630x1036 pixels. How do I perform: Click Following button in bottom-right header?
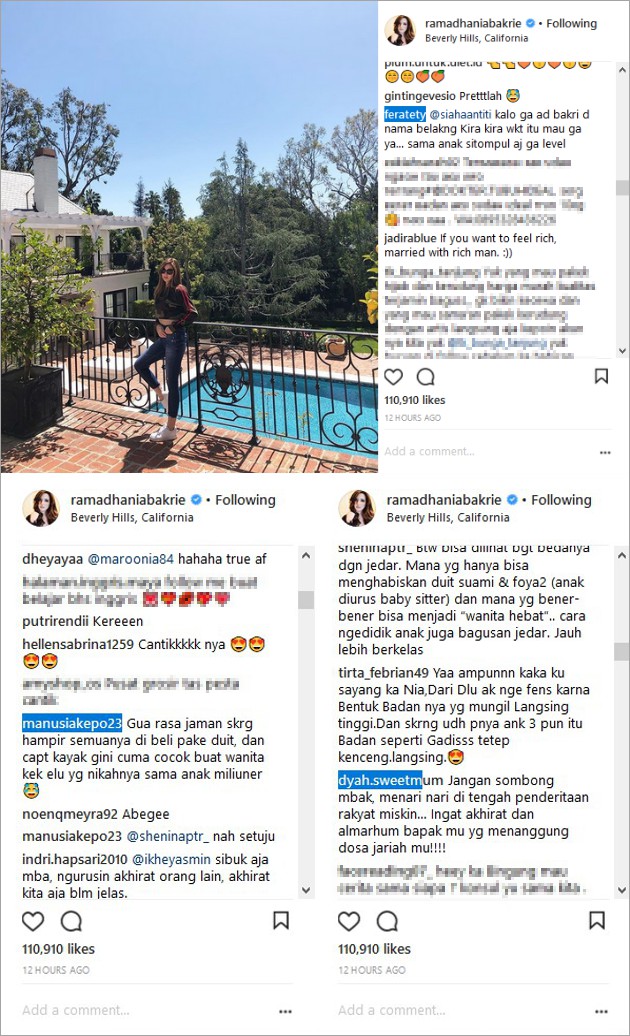coord(561,500)
